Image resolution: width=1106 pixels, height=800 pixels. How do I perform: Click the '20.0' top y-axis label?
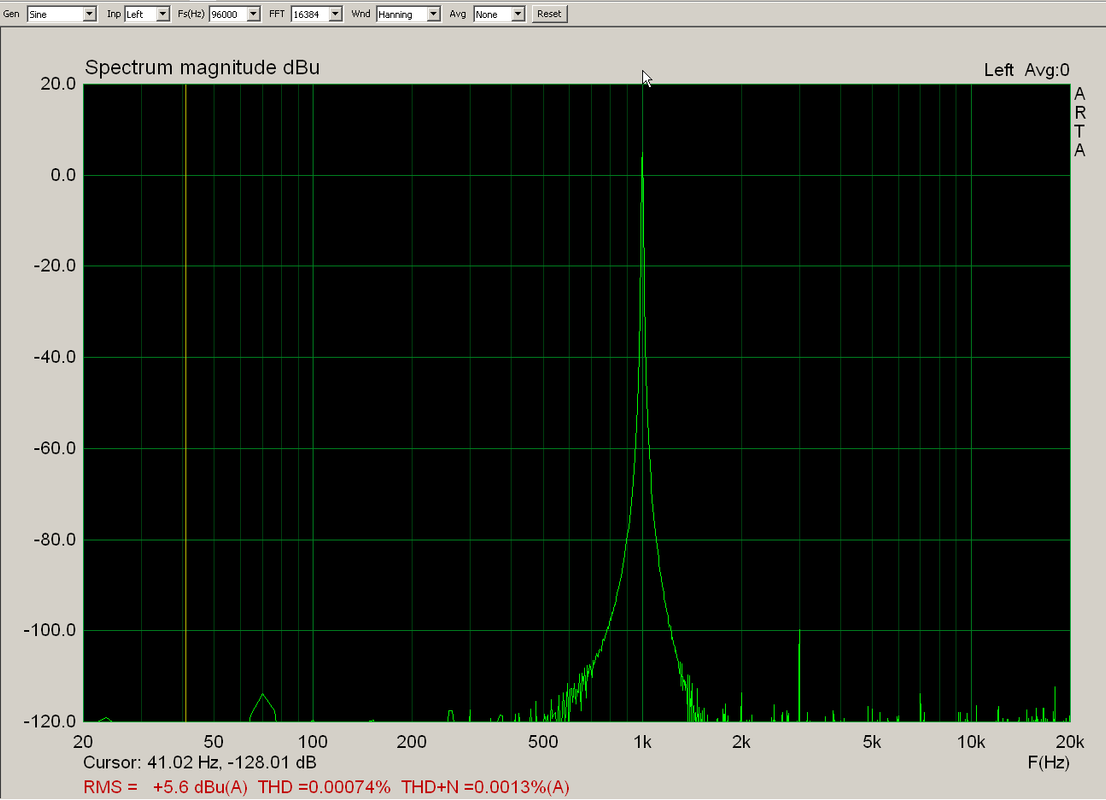point(58,84)
